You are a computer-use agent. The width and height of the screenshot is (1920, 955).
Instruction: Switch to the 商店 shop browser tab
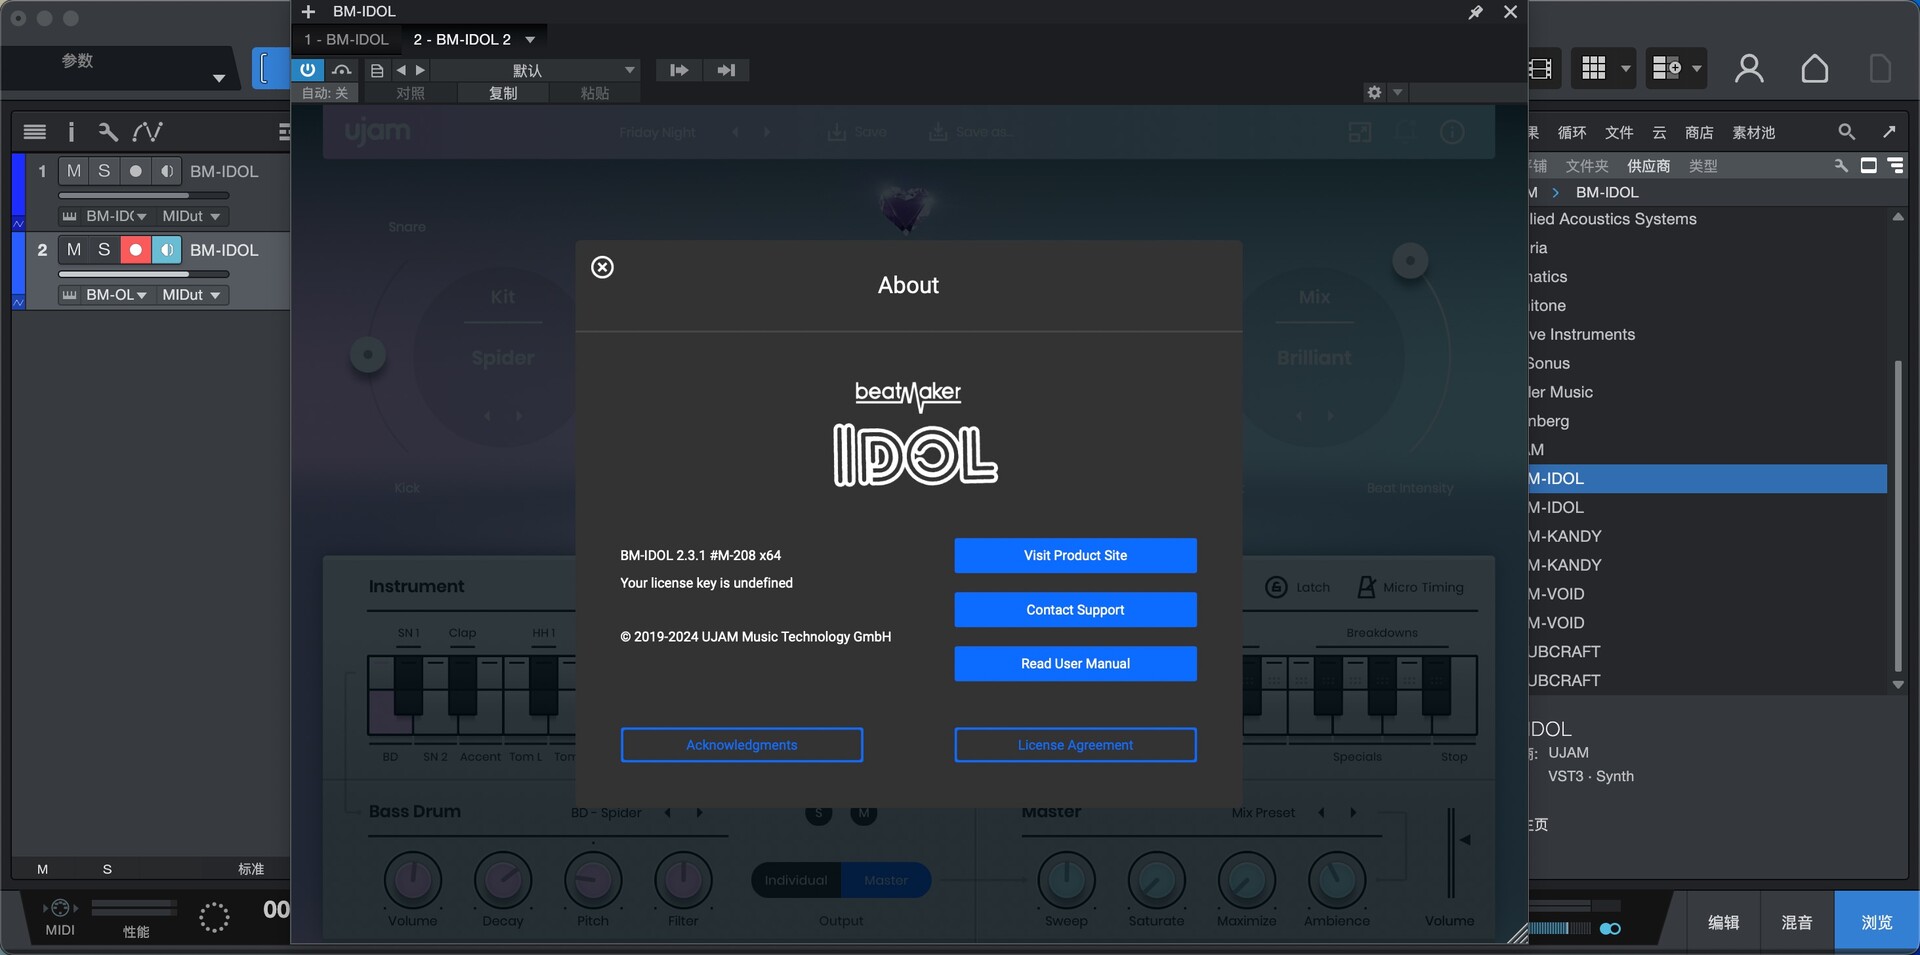point(1699,133)
